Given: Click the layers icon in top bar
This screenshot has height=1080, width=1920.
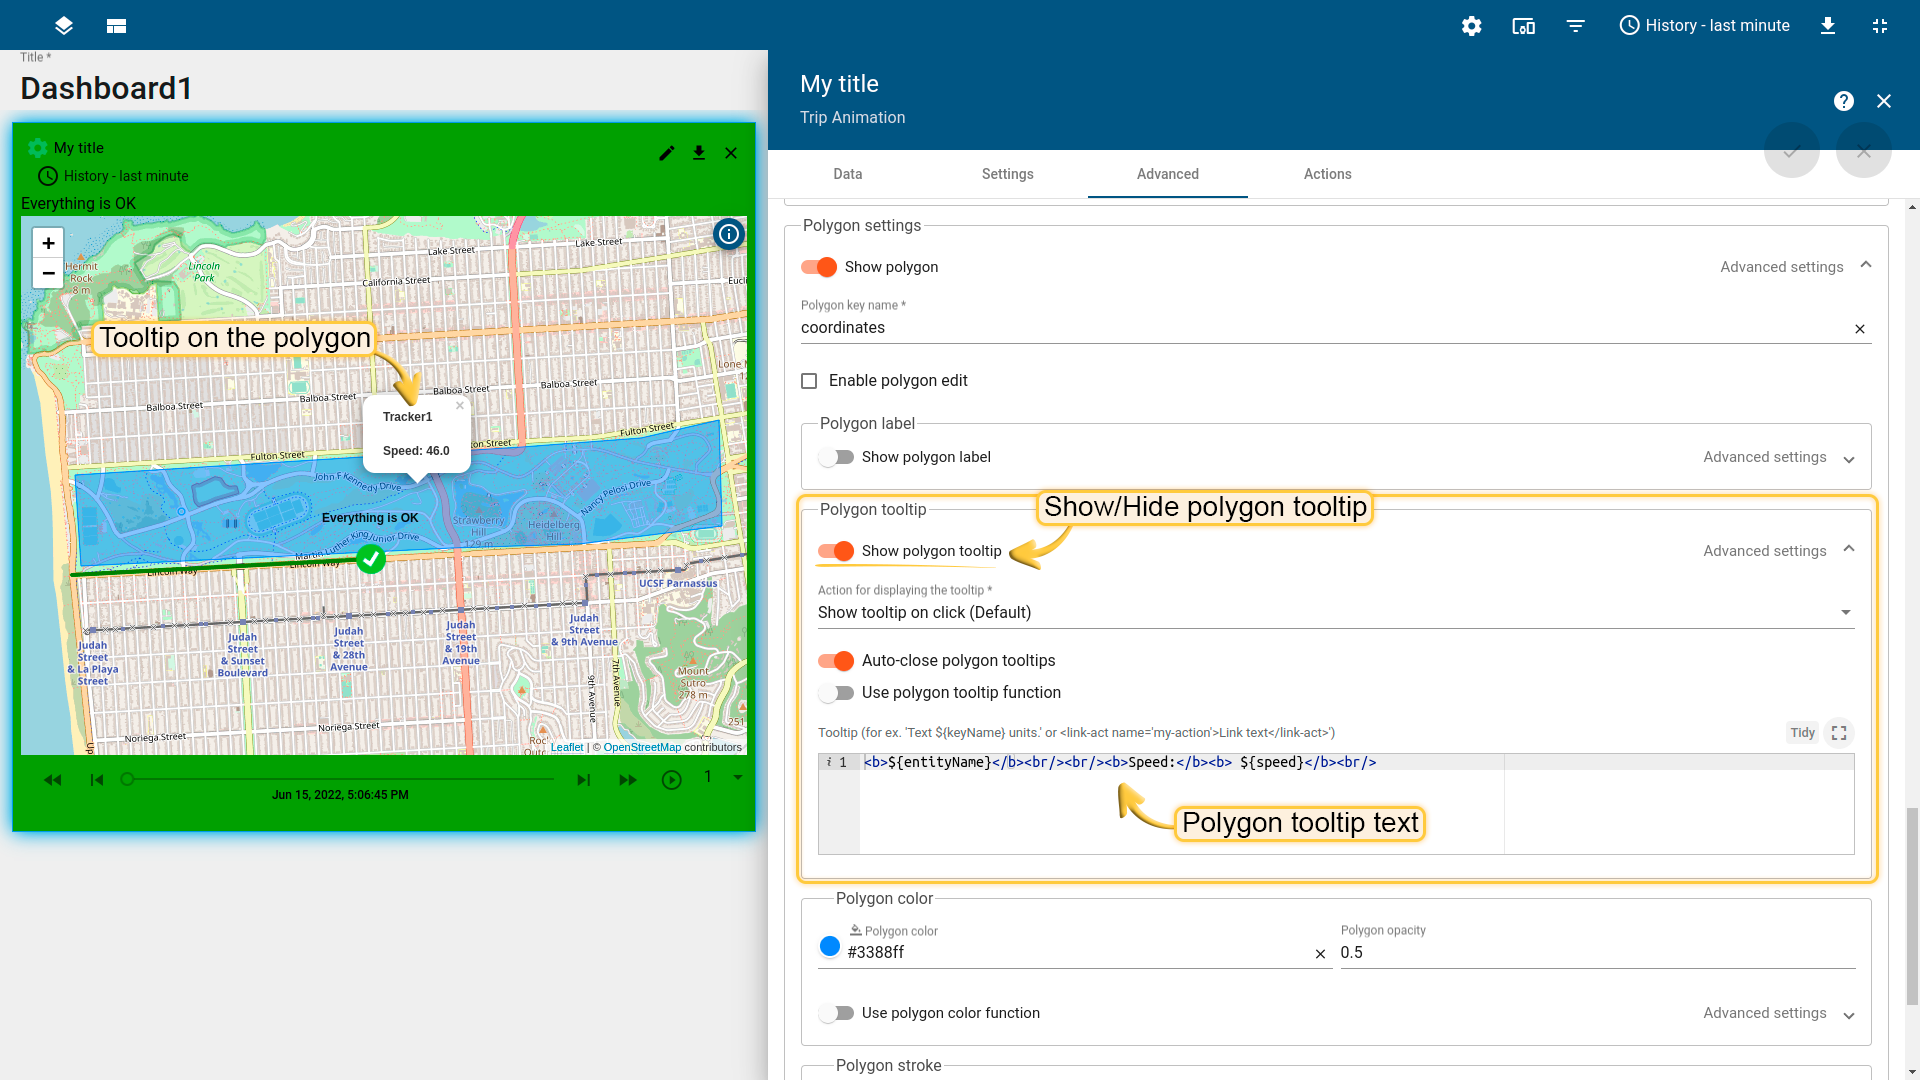Looking at the screenshot, I should [x=64, y=26].
